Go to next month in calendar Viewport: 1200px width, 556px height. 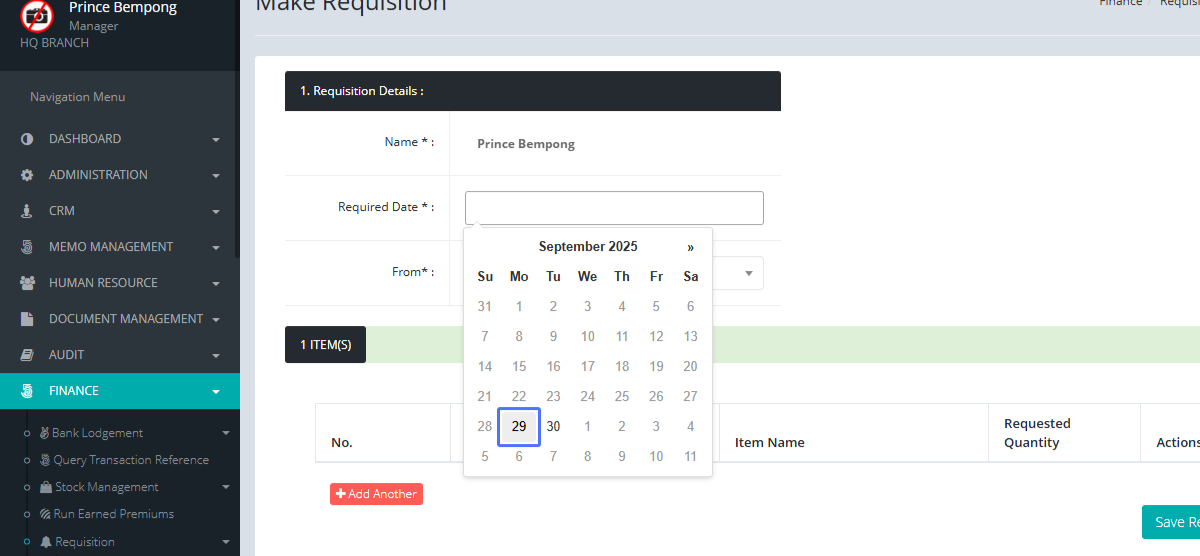click(x=690, y=247)
